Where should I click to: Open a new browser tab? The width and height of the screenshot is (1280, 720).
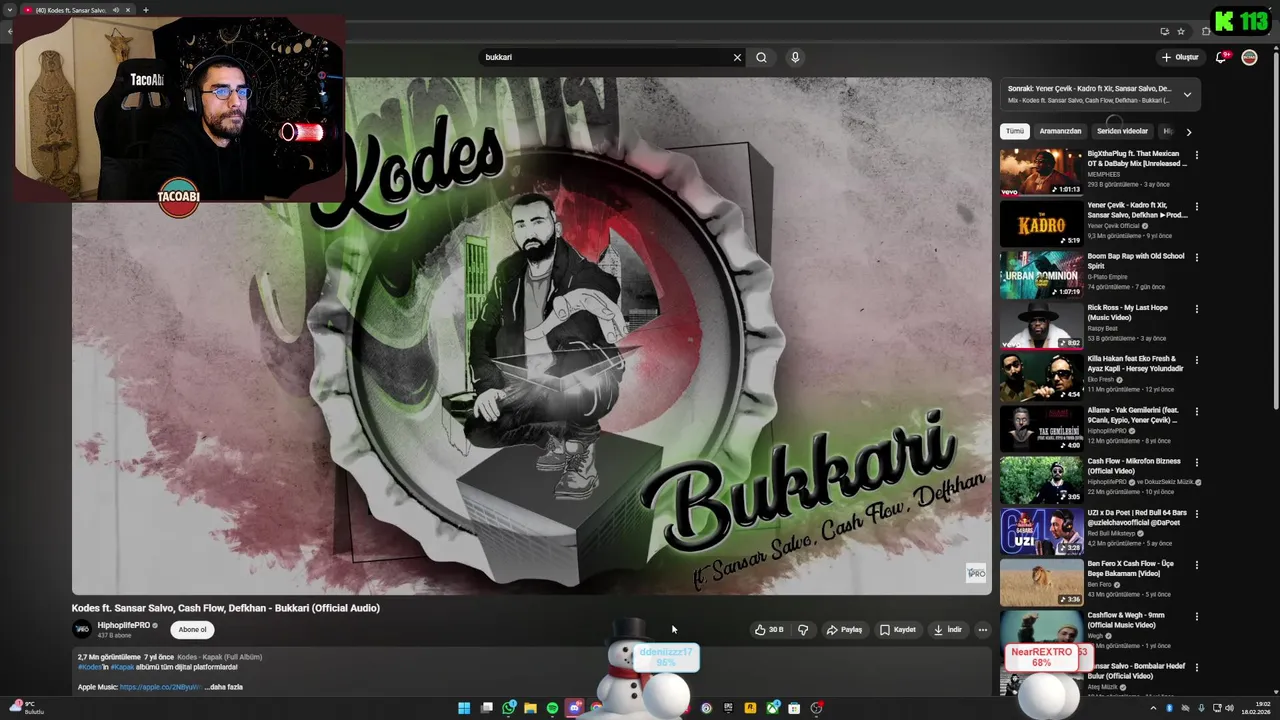145,10
